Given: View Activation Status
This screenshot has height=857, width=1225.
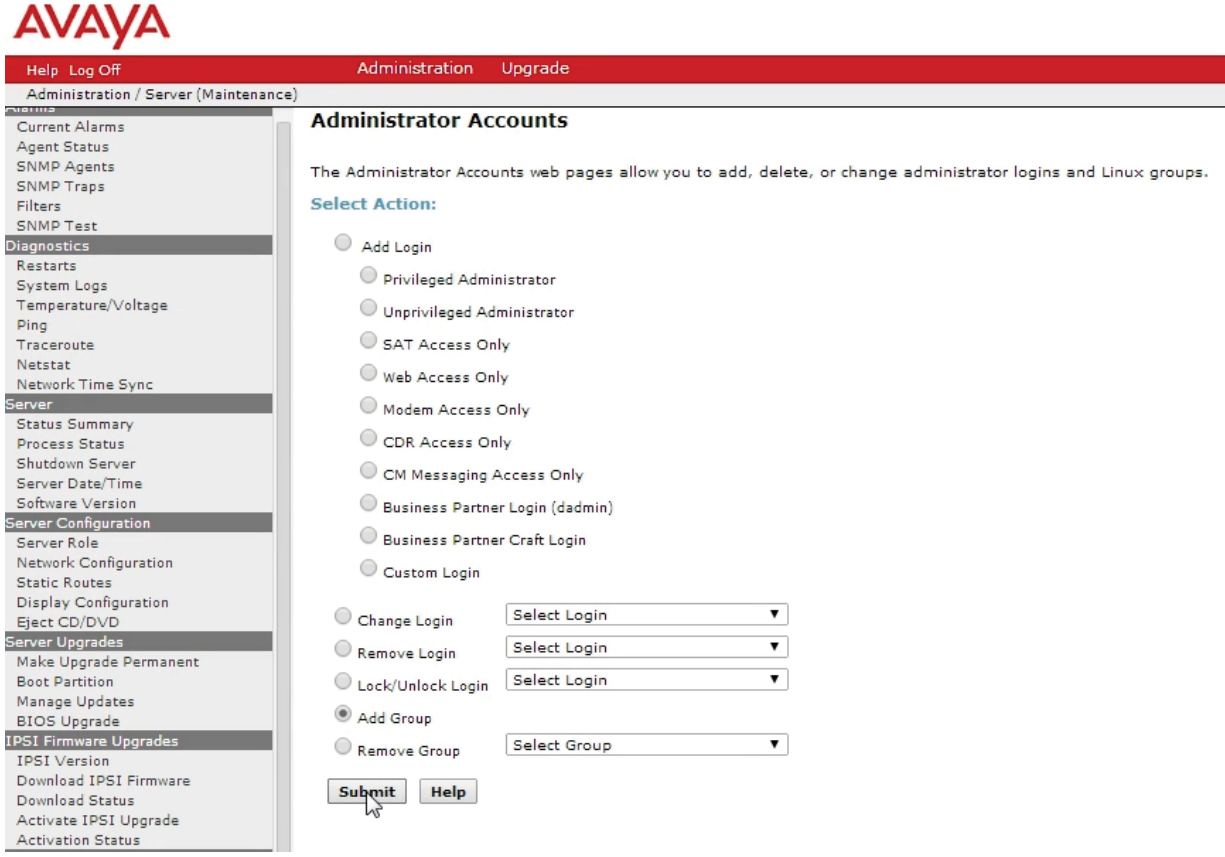Looking at the screenshot, I should coord(78,840).
